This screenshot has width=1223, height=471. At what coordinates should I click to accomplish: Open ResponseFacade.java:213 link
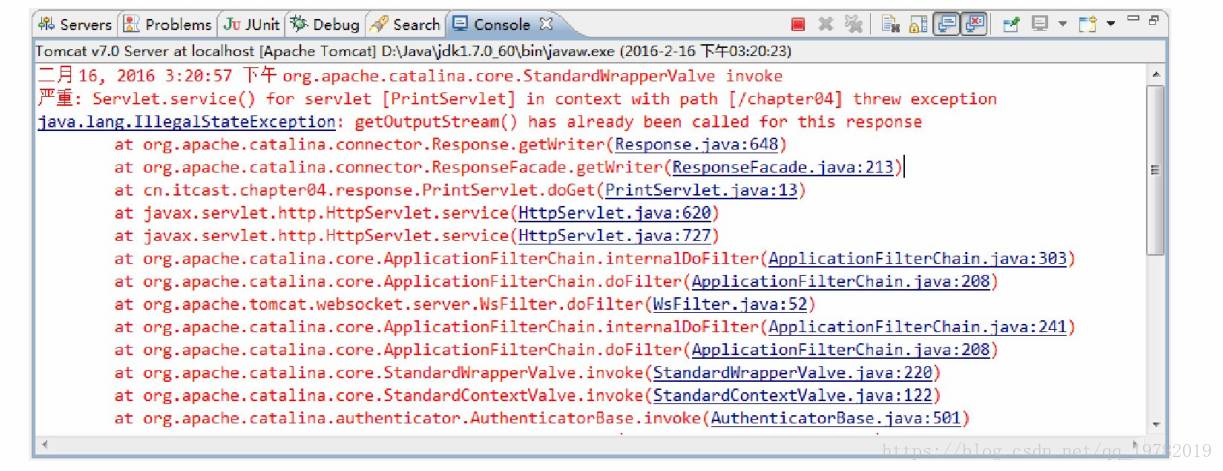783,168
